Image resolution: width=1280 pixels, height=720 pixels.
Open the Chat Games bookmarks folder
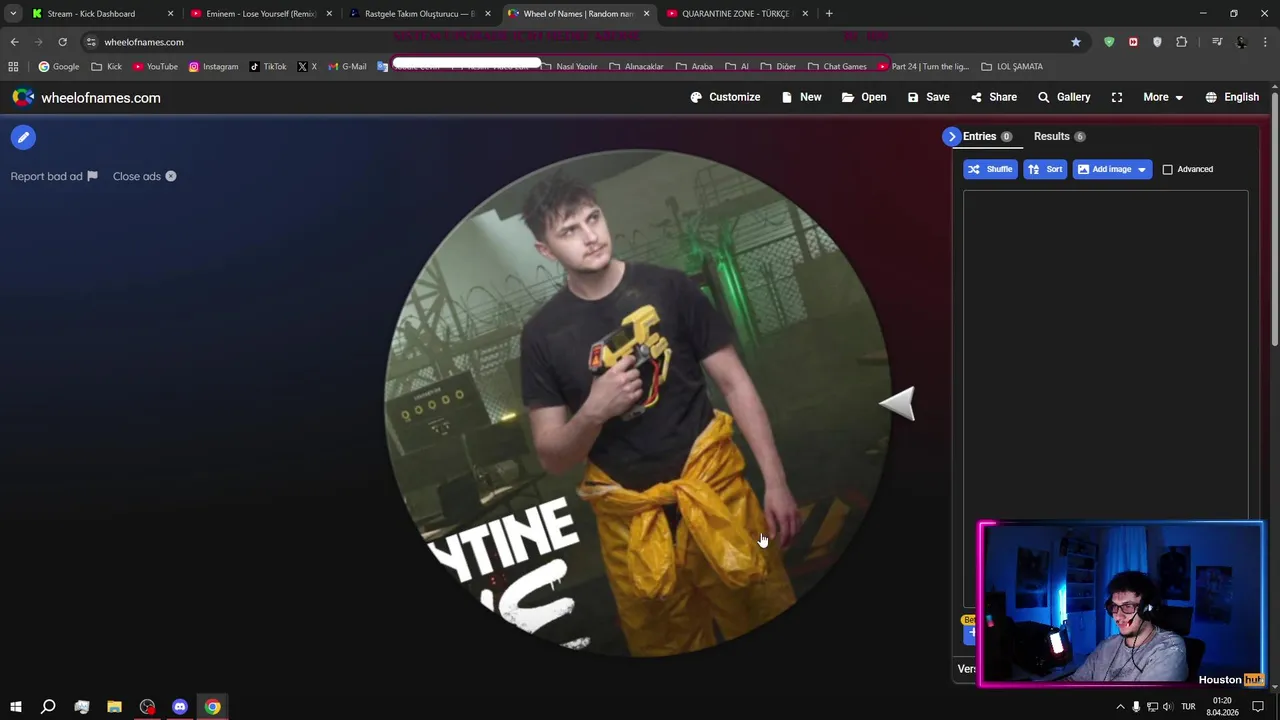[x=837, y=67]
